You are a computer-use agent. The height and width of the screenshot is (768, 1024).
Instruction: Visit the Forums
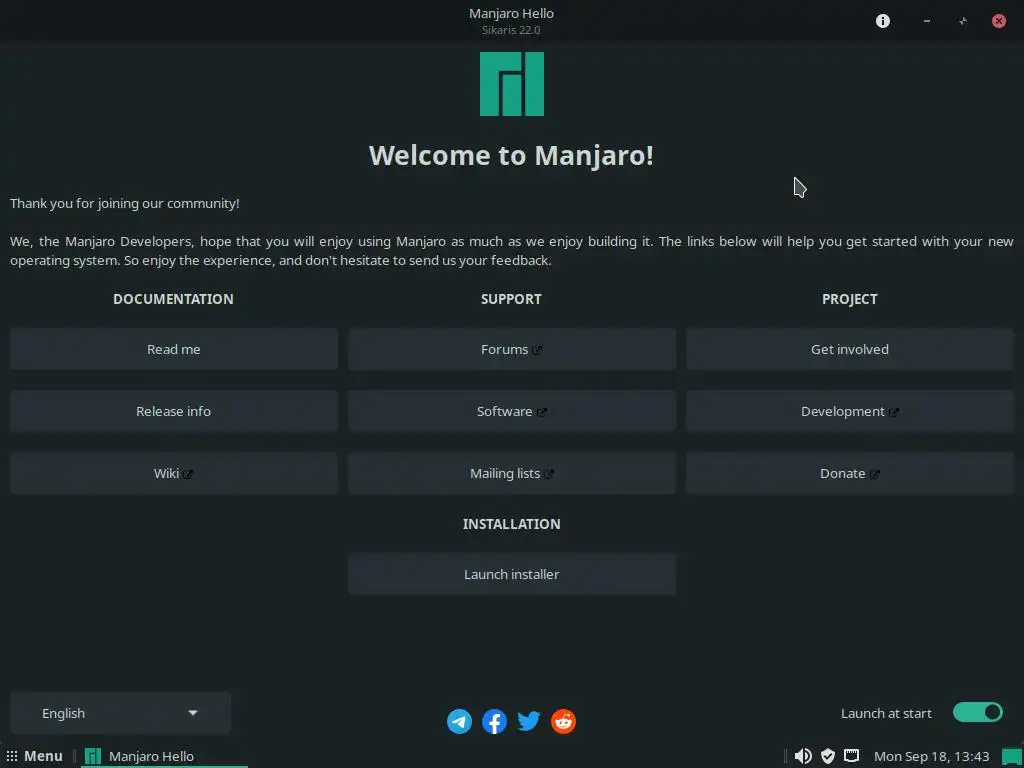[512, 349]
